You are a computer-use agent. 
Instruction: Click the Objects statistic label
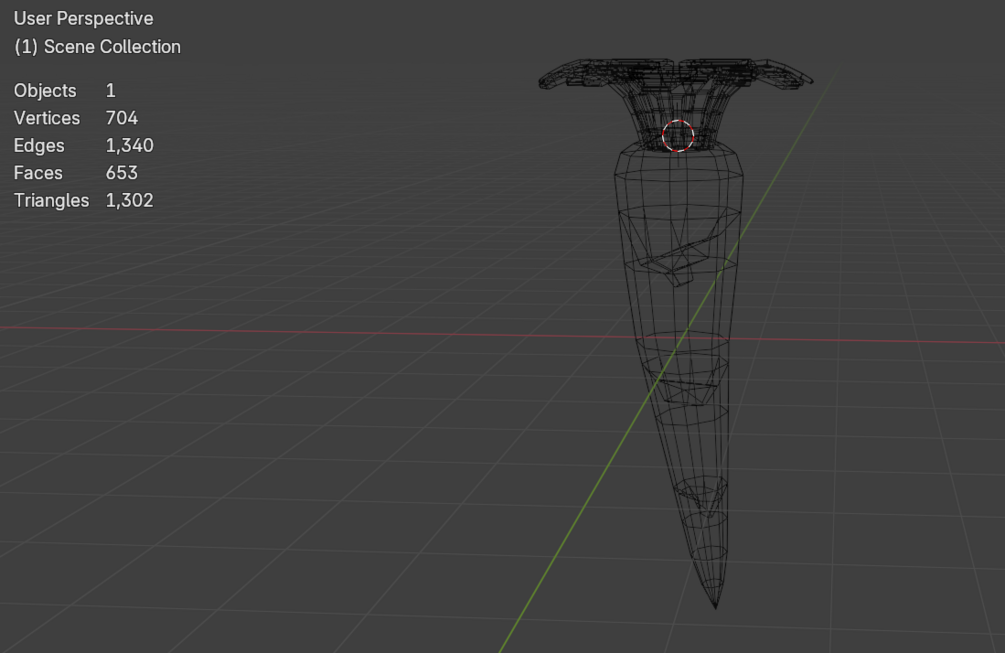(x=45, y=90)
